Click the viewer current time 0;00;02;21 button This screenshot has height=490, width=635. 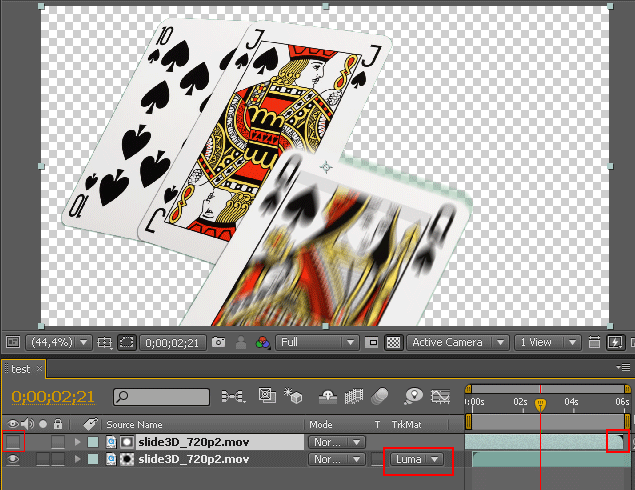click(x=172, y=343)
